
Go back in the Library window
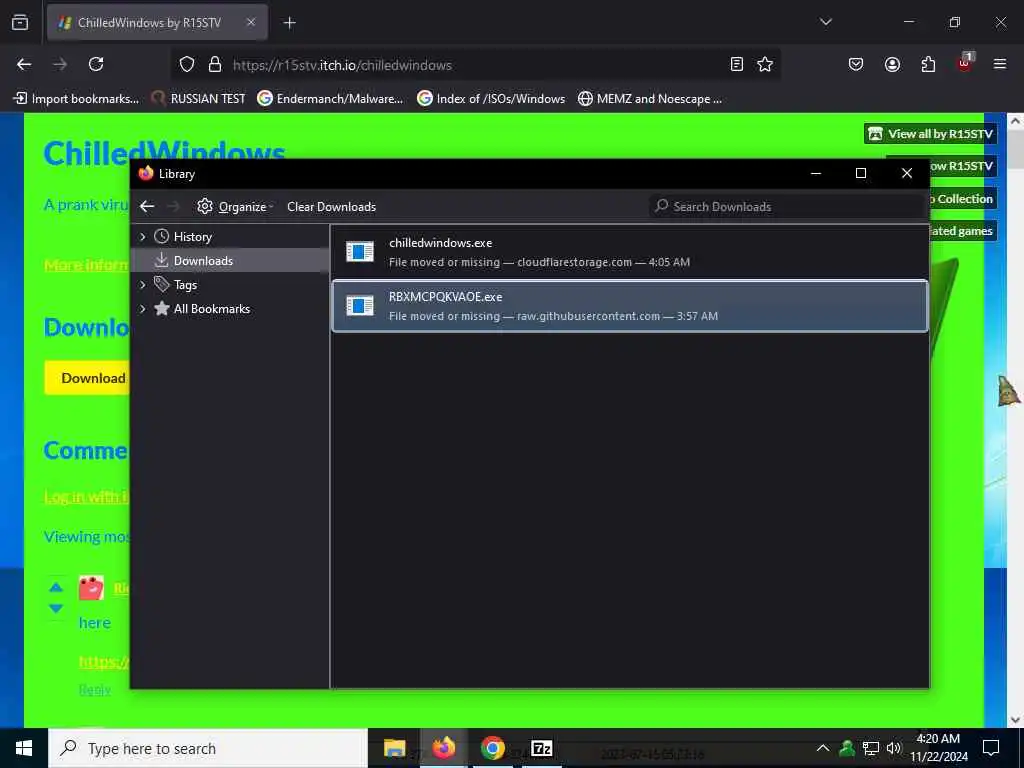tap(147, 206)
